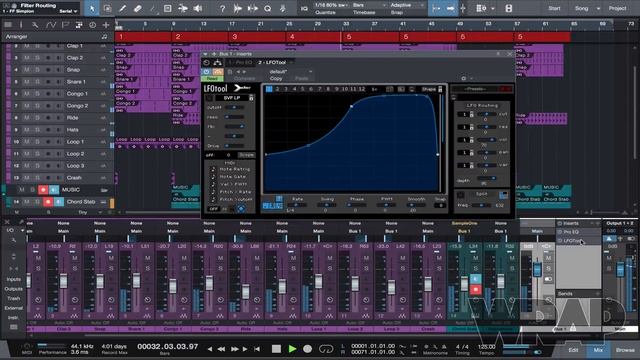The height and width of the screenshot is (360, 640).
Task: Mute the Ride track
Action: (27, 118)
